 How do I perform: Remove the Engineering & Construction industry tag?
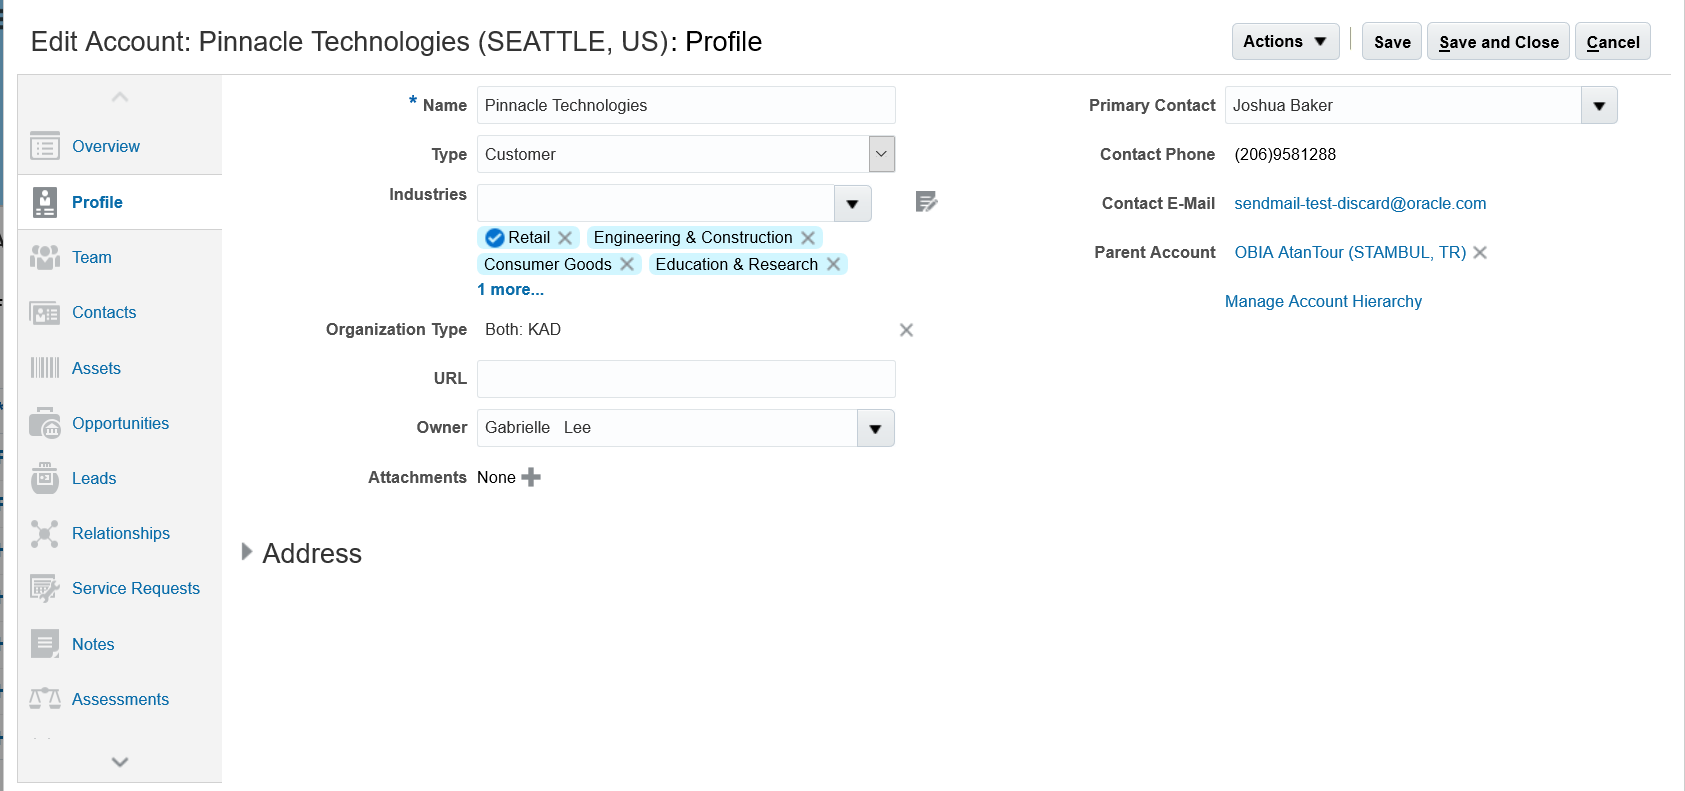(x=808, y=238)
